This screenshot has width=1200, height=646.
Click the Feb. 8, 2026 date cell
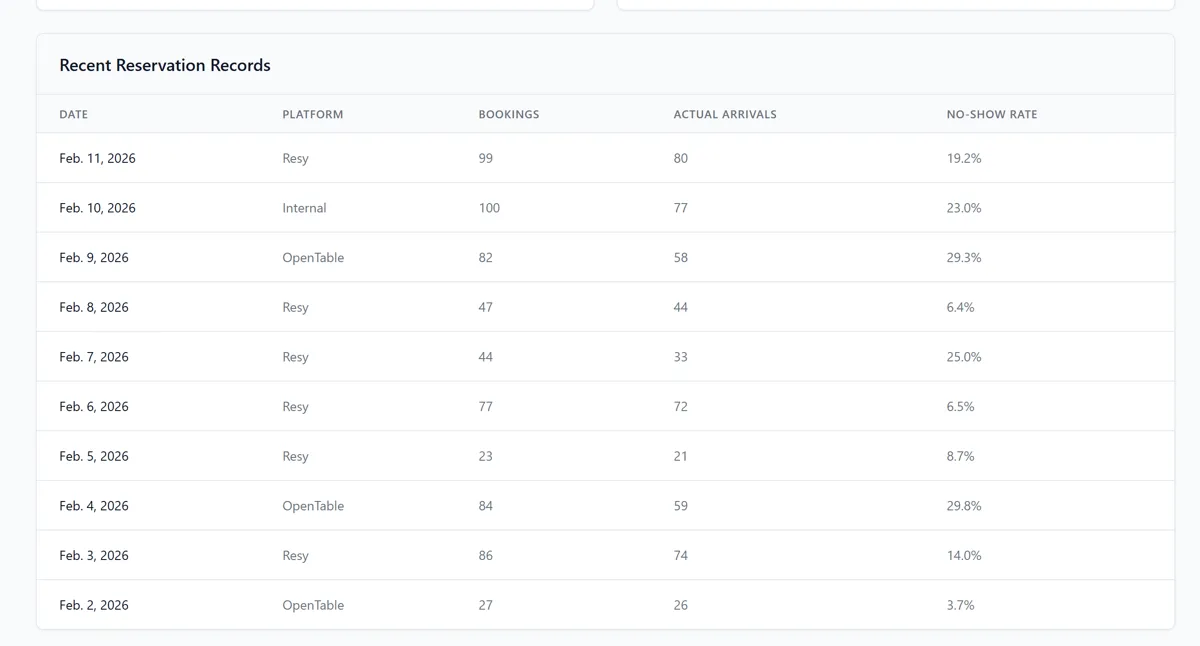(x=94, y=307)
